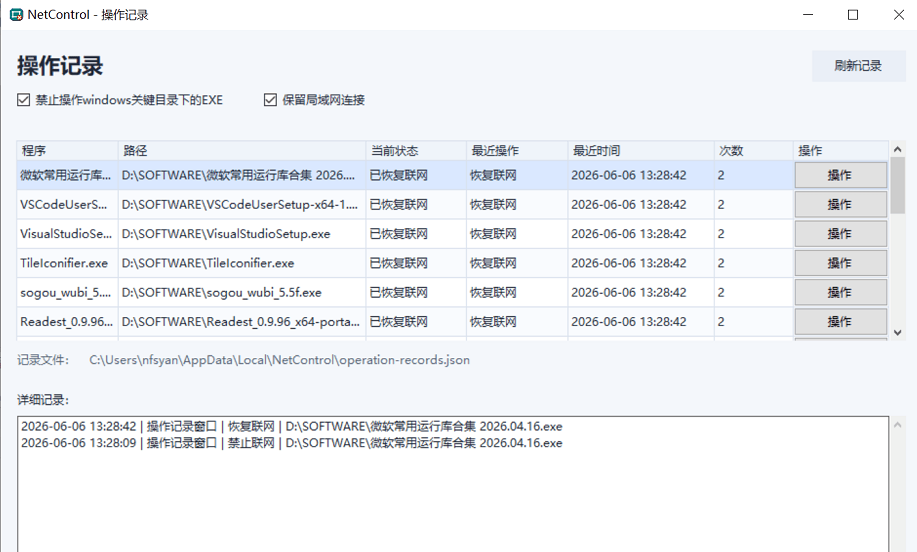Viewport: 917px width, 552px height.
Task: Sort by the 最近时间 column header
Action: [641, 151]
